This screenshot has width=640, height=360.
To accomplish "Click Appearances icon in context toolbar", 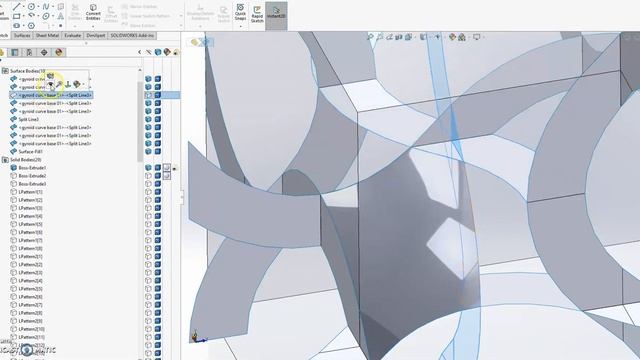I will [77, 84].
